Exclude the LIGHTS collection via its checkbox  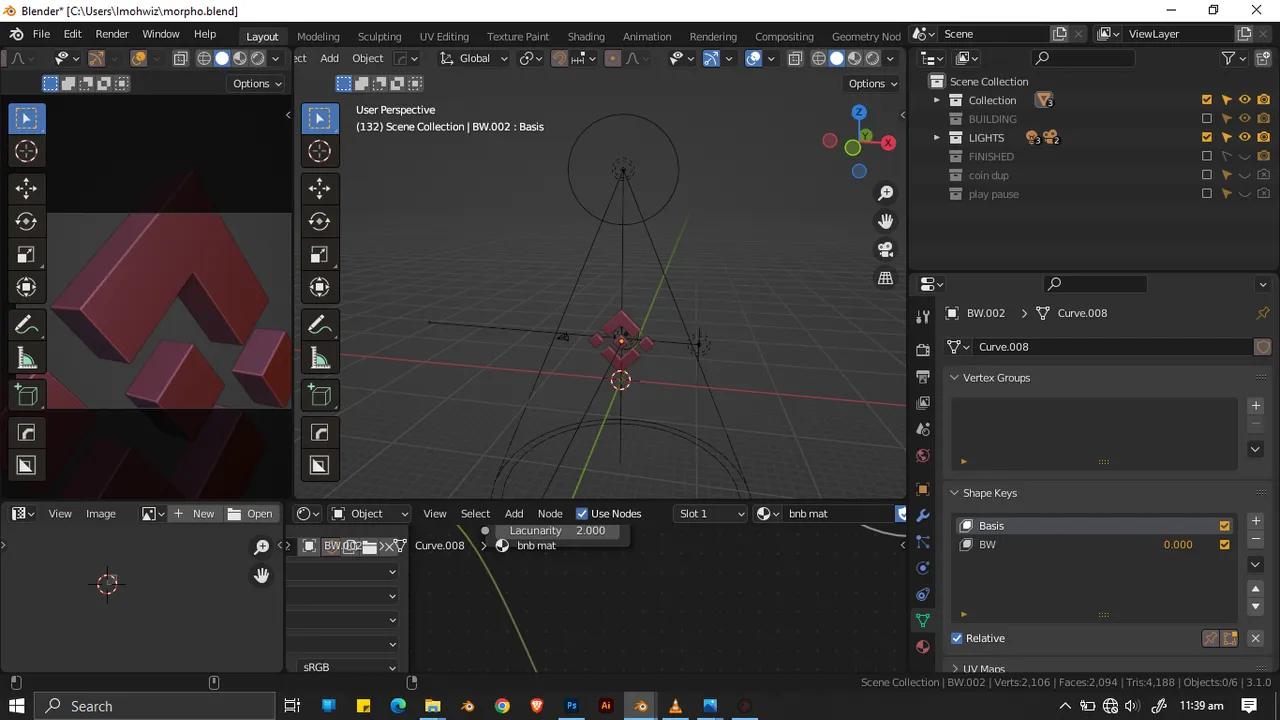pos(1207,138)
